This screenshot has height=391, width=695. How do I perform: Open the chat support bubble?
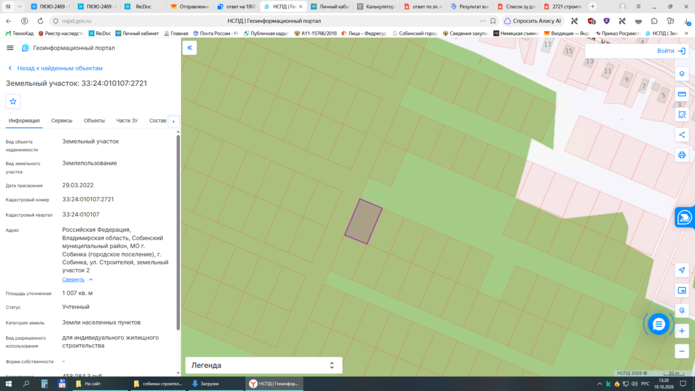pos(659,325)
